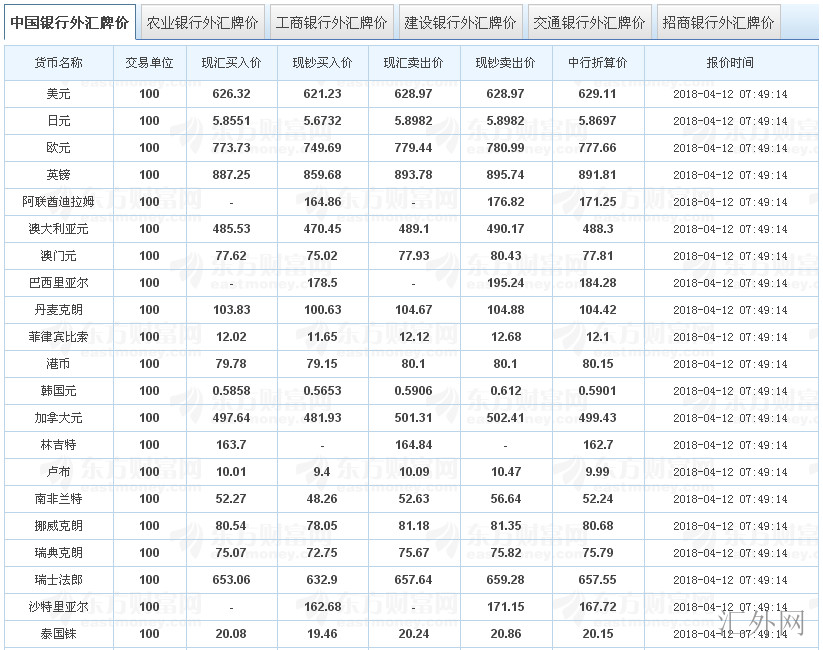This screenshot has height=650, width=823.
Task: Click Thai baht cash buy 19.46
Action: [322, 634]
